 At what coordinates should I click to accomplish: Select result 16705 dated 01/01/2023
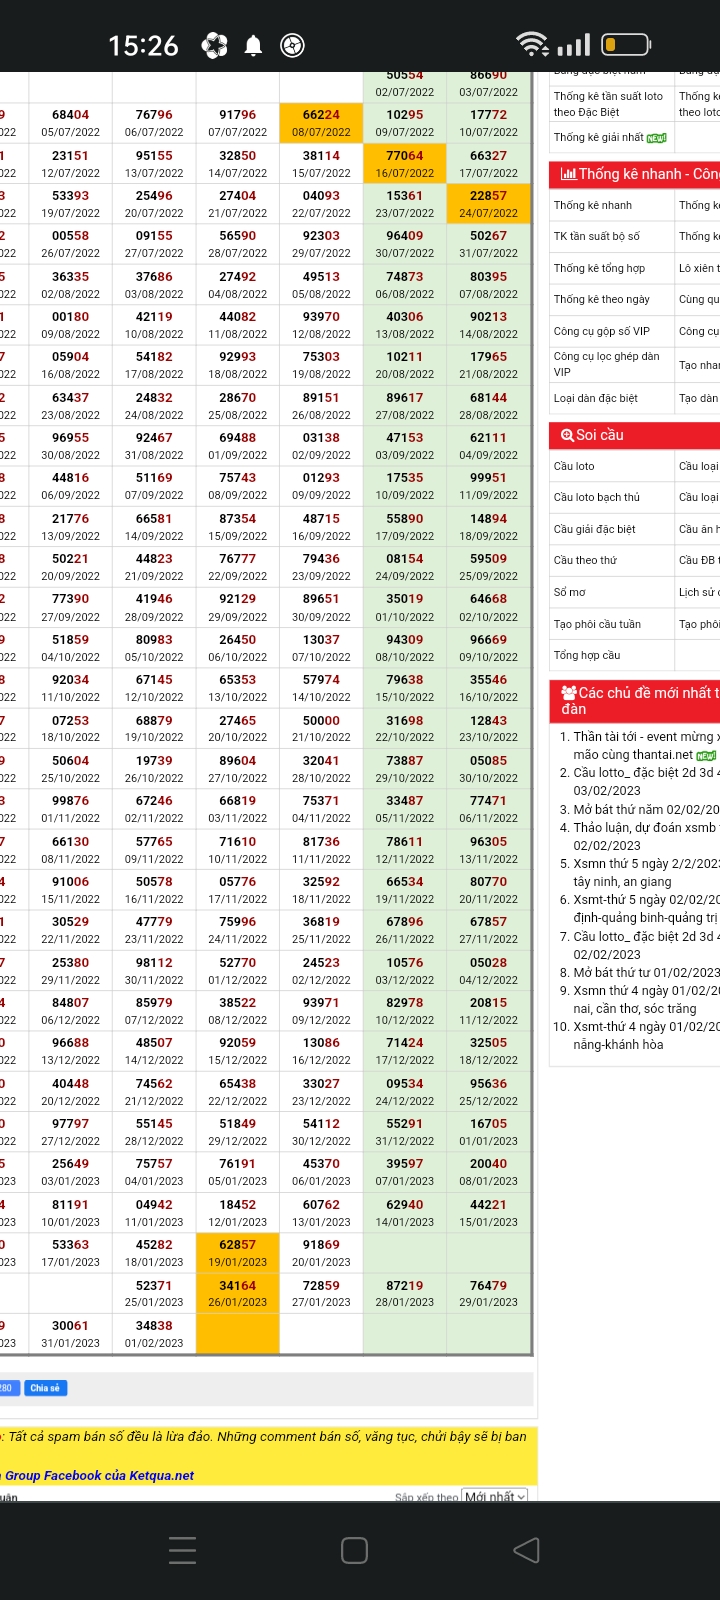tap(488, 1132)
